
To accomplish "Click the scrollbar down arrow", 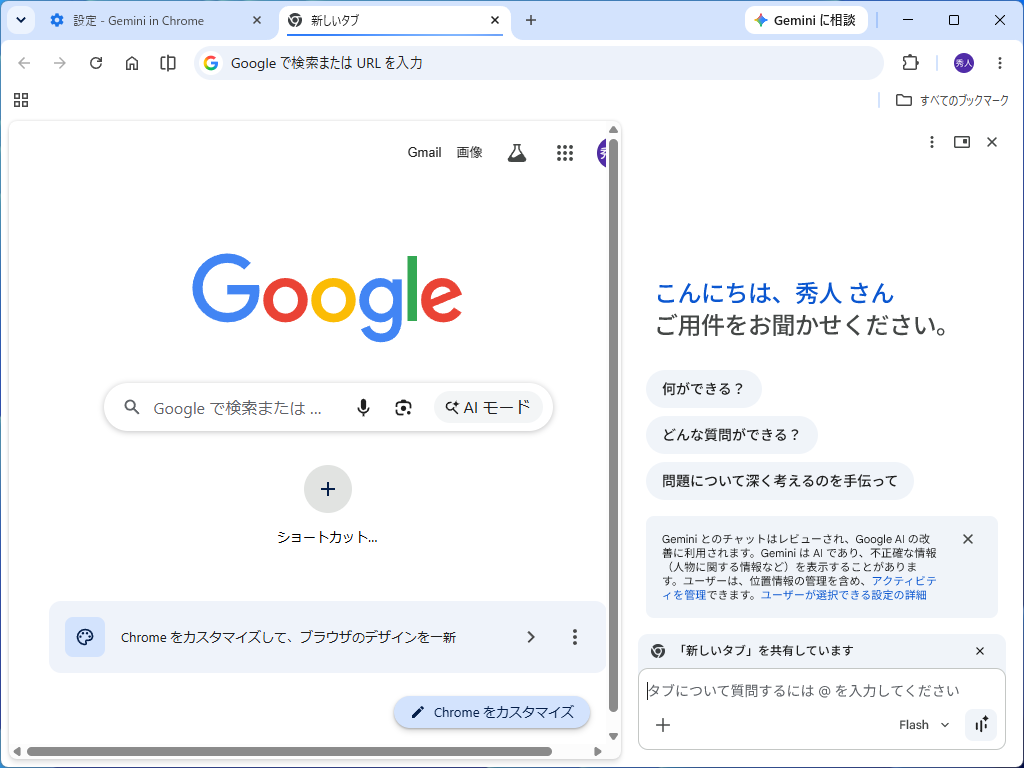I will [613, 736].
